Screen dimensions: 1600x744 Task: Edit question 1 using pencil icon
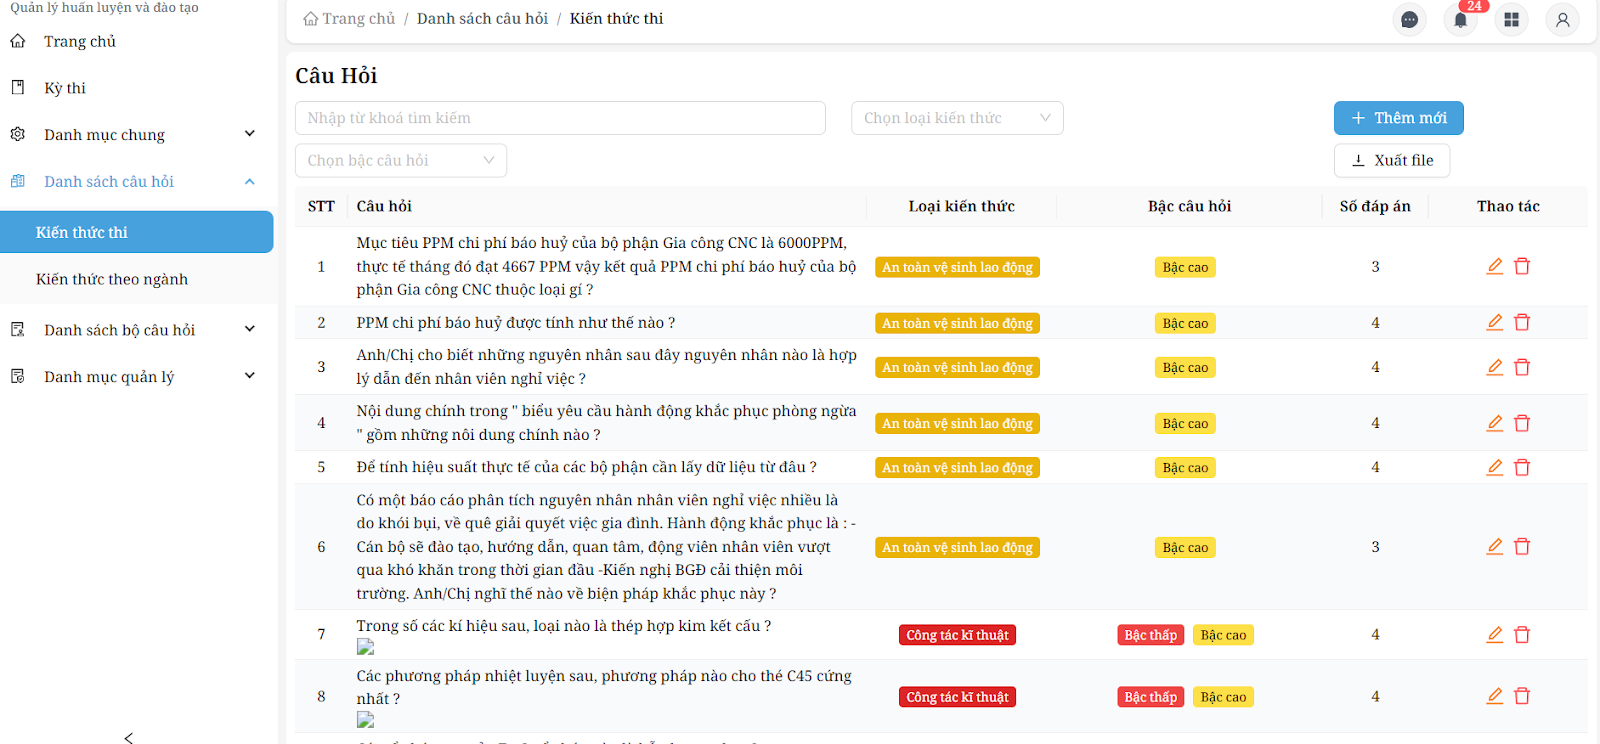tap(1494, 266)
